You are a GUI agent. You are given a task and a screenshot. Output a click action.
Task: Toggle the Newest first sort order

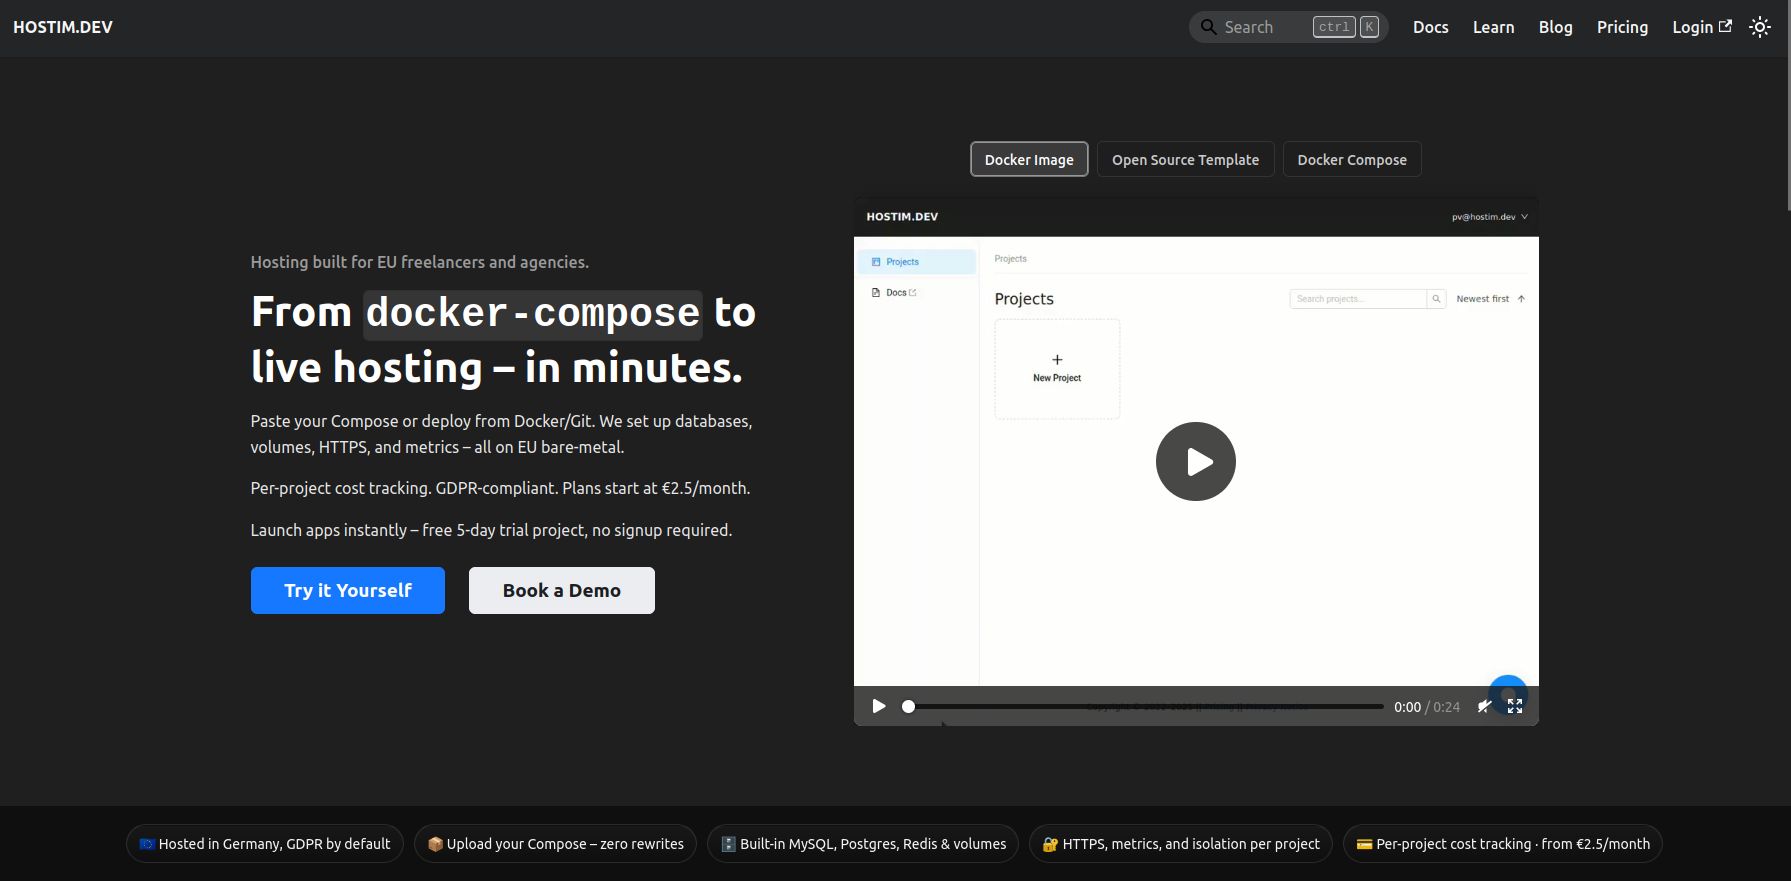tap(1490, 299)
